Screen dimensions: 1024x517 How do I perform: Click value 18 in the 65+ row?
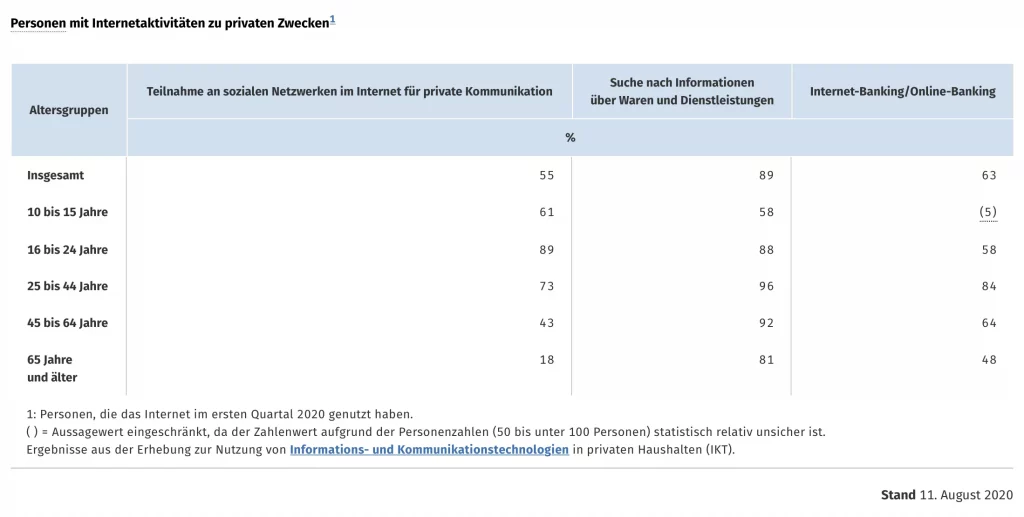[546, 360]
